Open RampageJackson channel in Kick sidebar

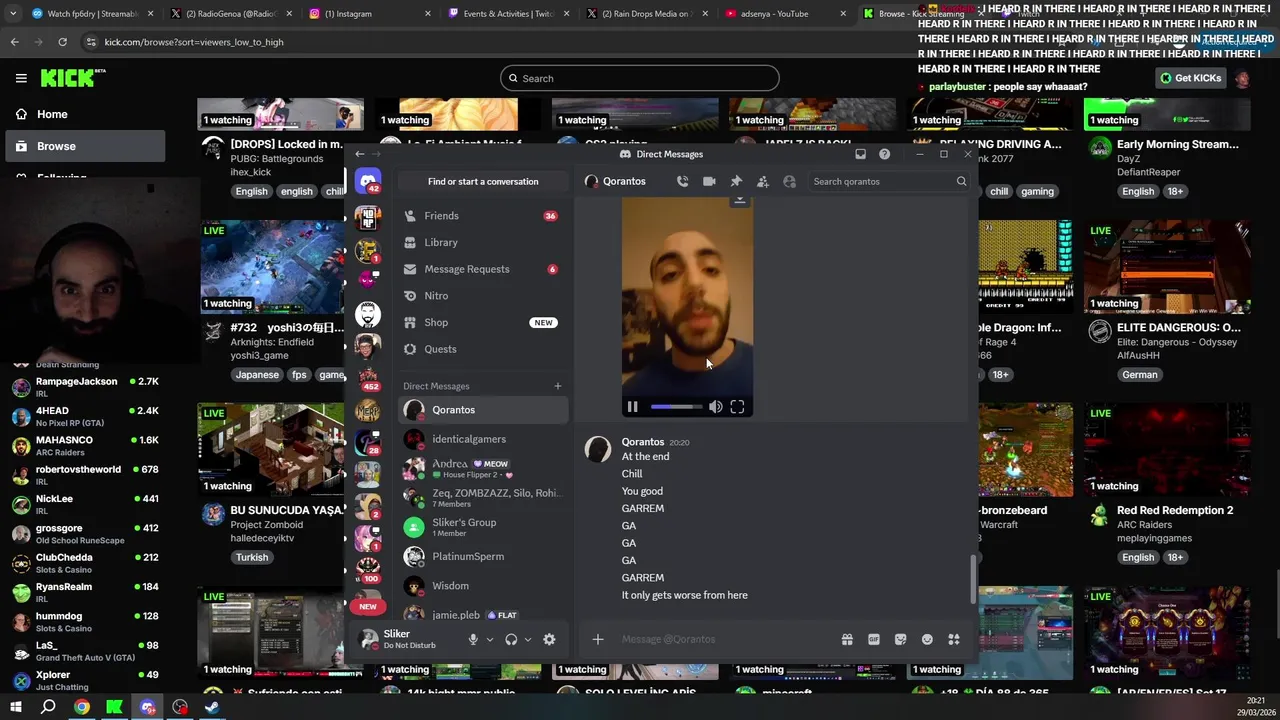(x=85, y=387)
